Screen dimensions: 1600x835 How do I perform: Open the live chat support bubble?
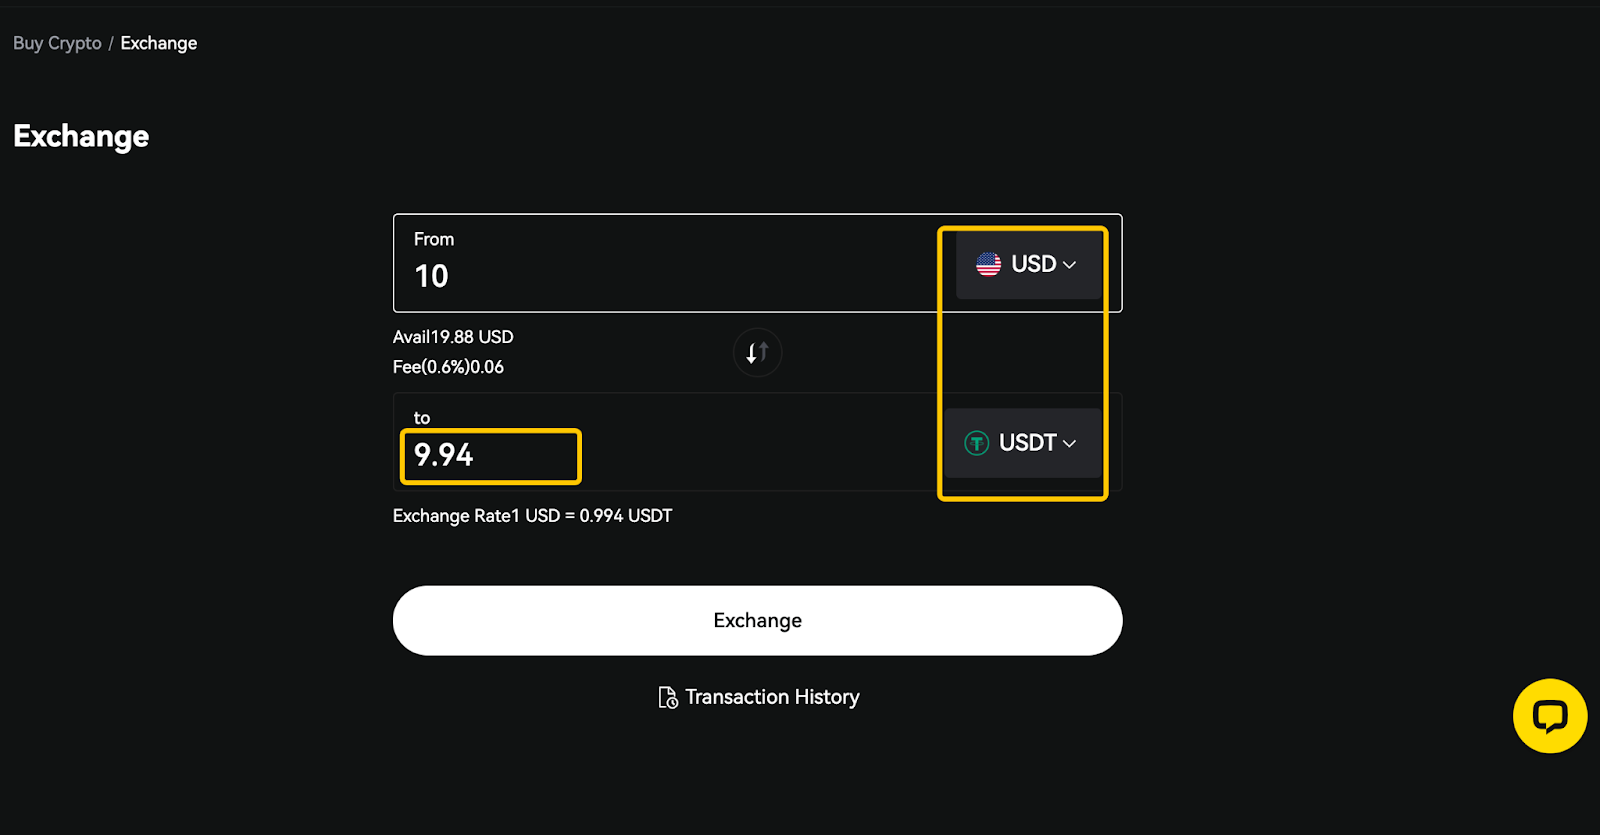click(x=1550, y=716)
